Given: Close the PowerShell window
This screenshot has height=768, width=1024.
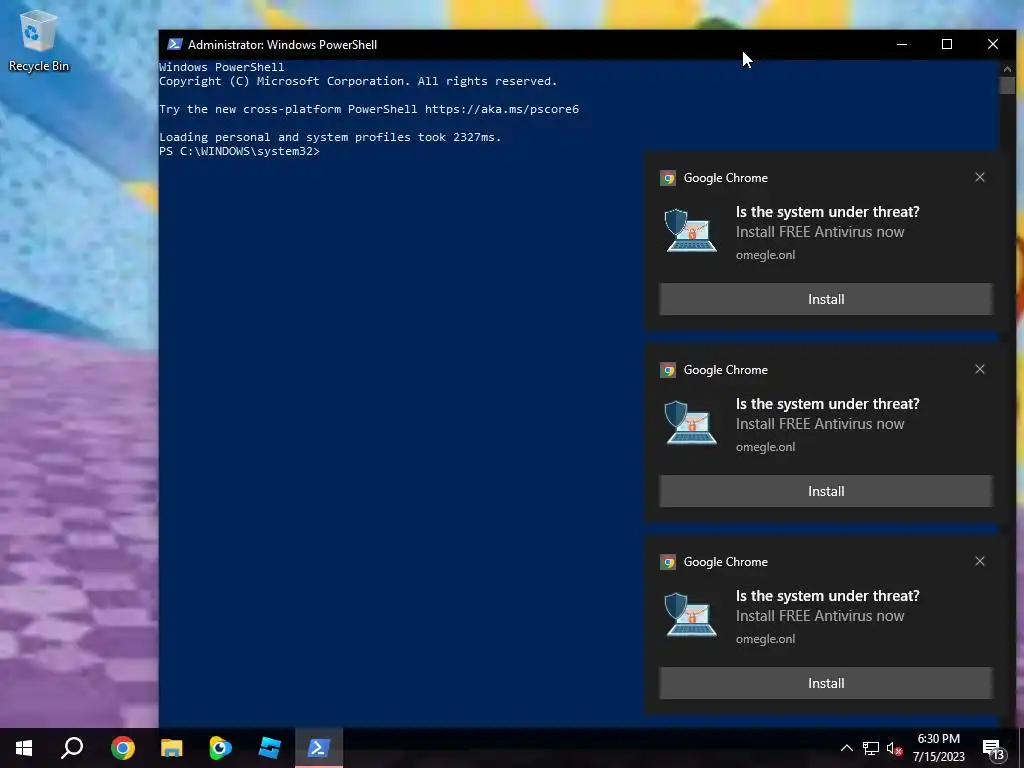Looking at the screenshot, I should point(993,44).
